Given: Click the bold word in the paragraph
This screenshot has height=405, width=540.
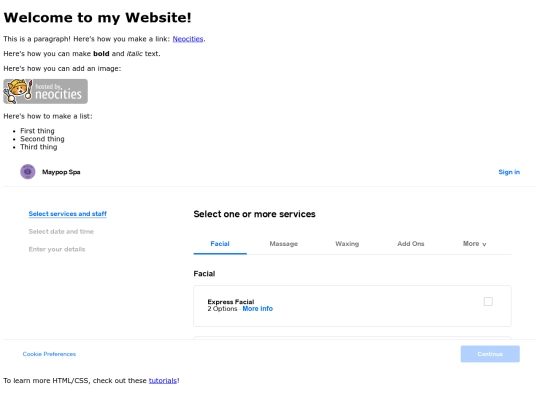Looking at the screenshot, I should 101,54.
